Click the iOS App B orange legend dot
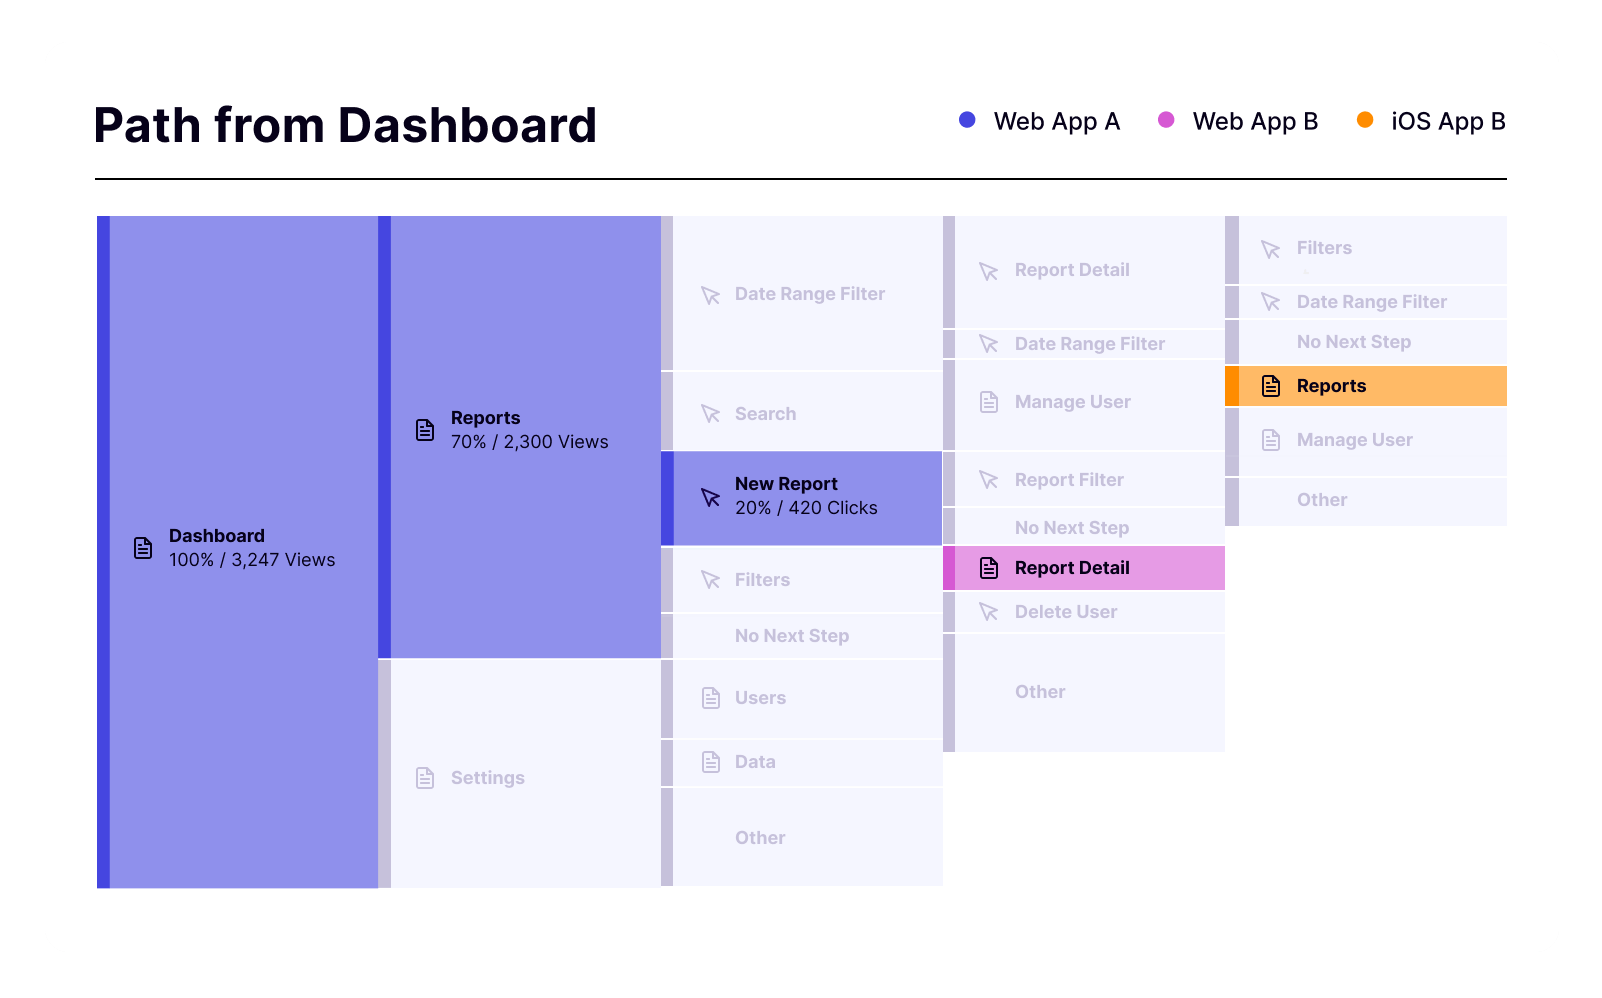1602x998 pixels. pyautogui.click(x=1365, y=120)
